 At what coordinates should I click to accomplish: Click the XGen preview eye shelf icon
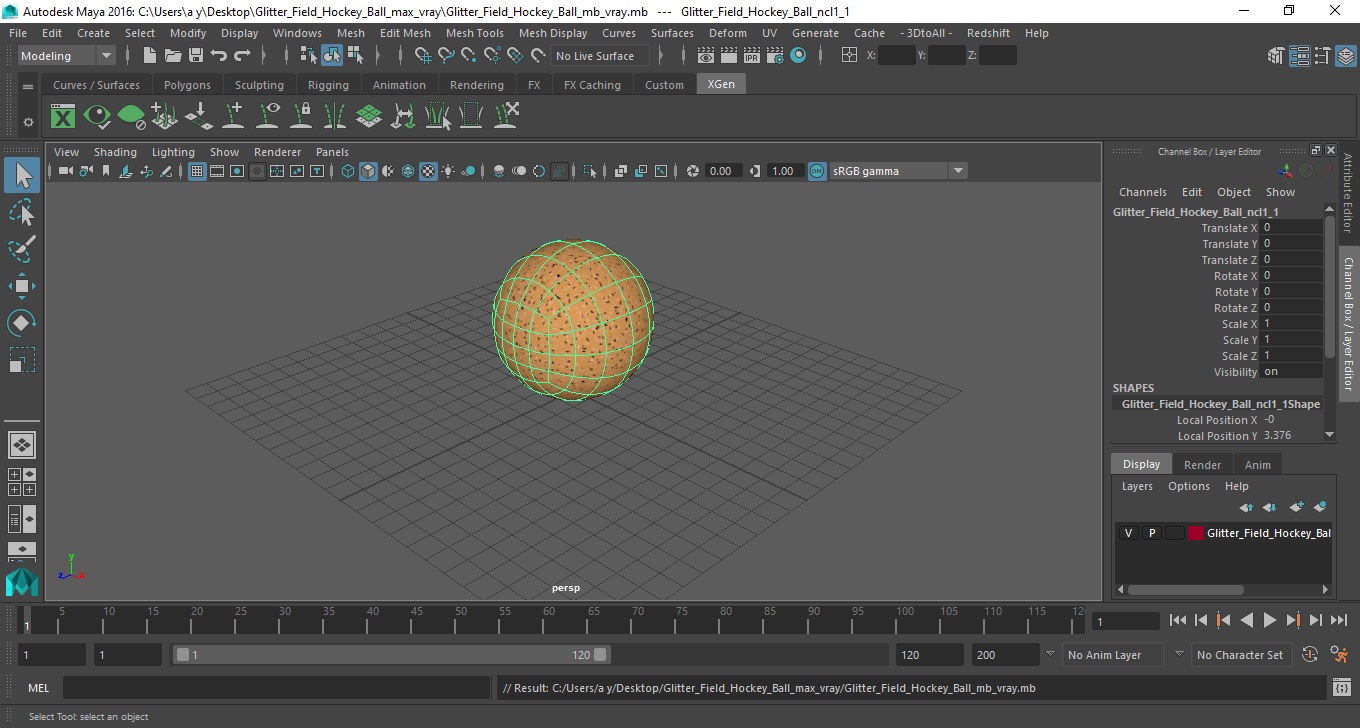[x=97, y=117]
